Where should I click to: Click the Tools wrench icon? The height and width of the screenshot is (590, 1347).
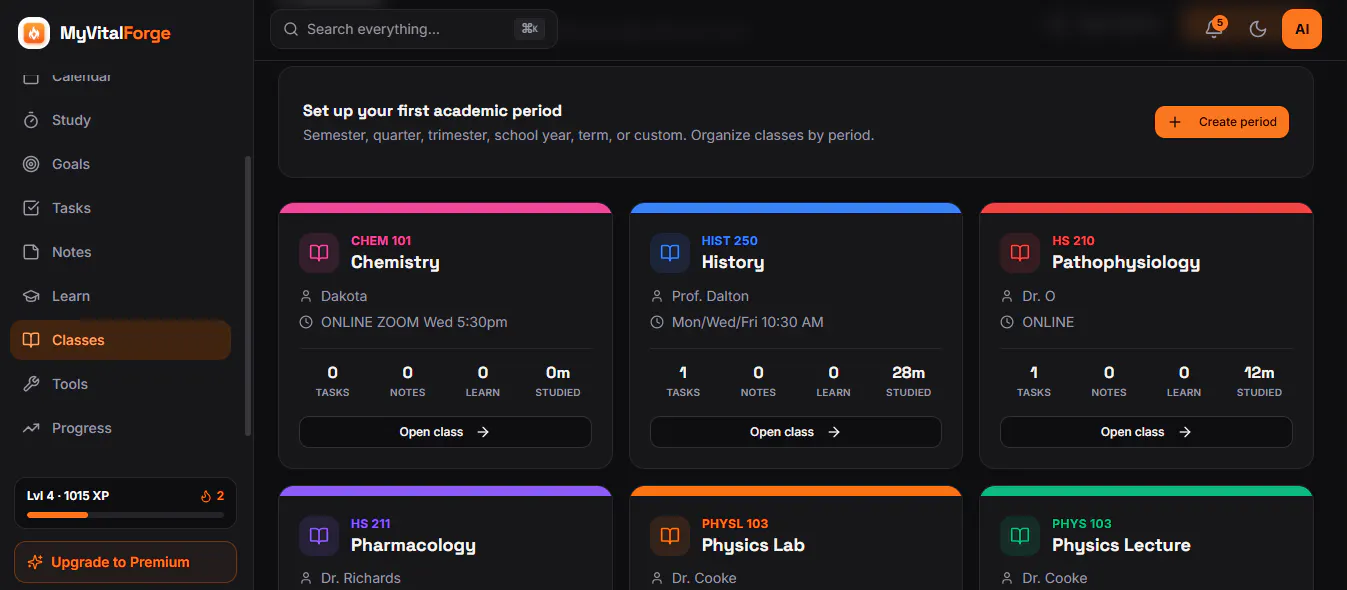point(32,384)
